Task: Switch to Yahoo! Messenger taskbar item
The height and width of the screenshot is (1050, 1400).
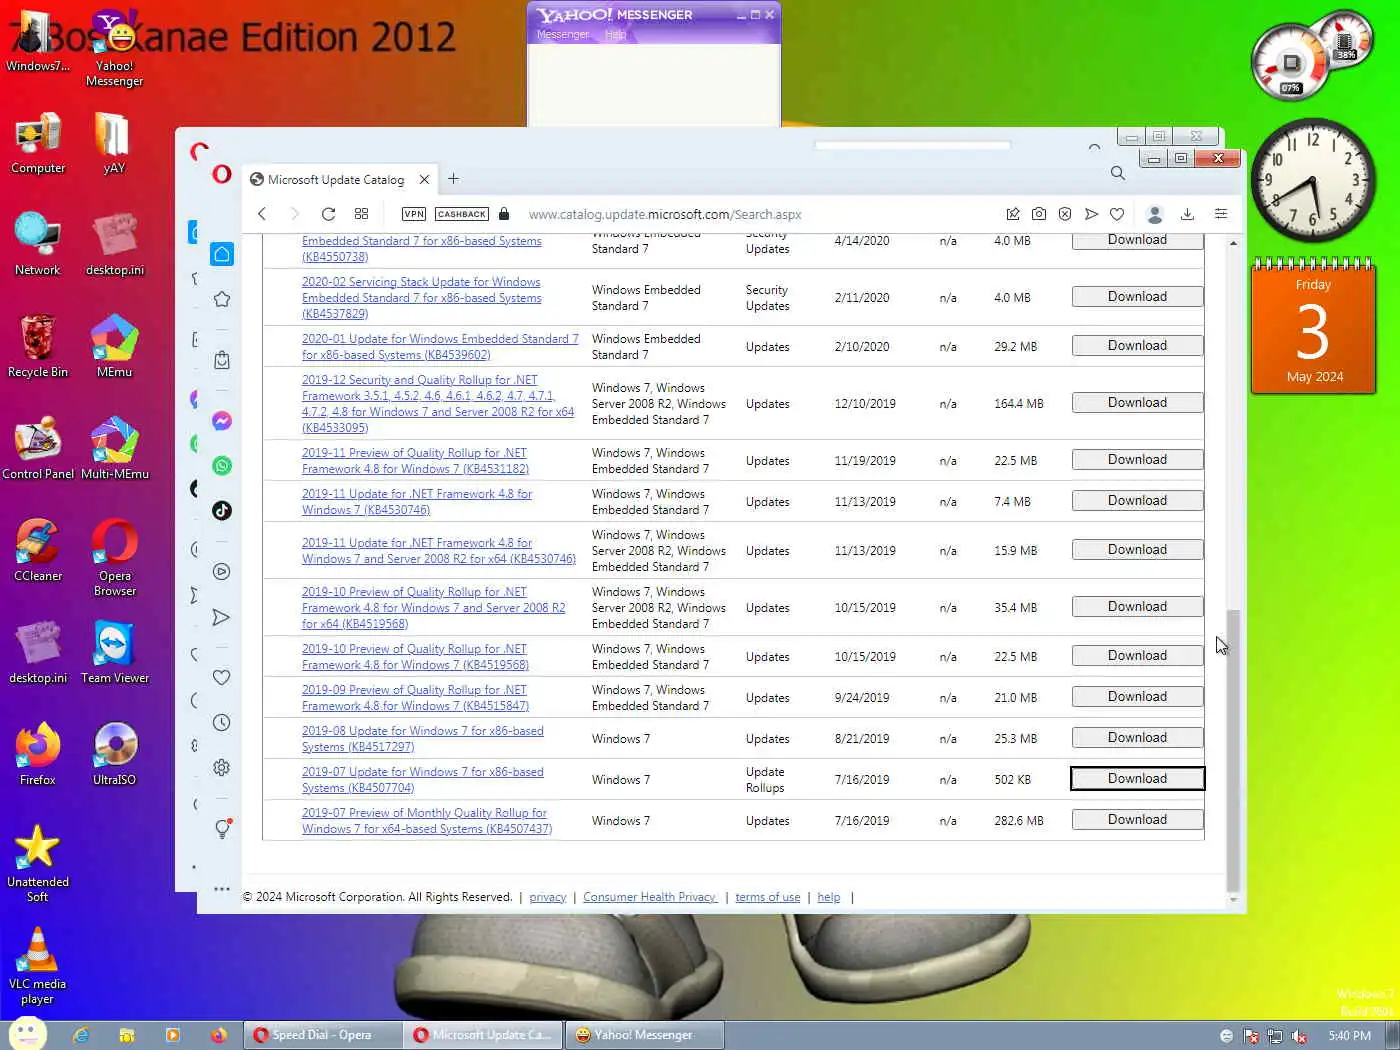Action: [x=644, y=1035]
